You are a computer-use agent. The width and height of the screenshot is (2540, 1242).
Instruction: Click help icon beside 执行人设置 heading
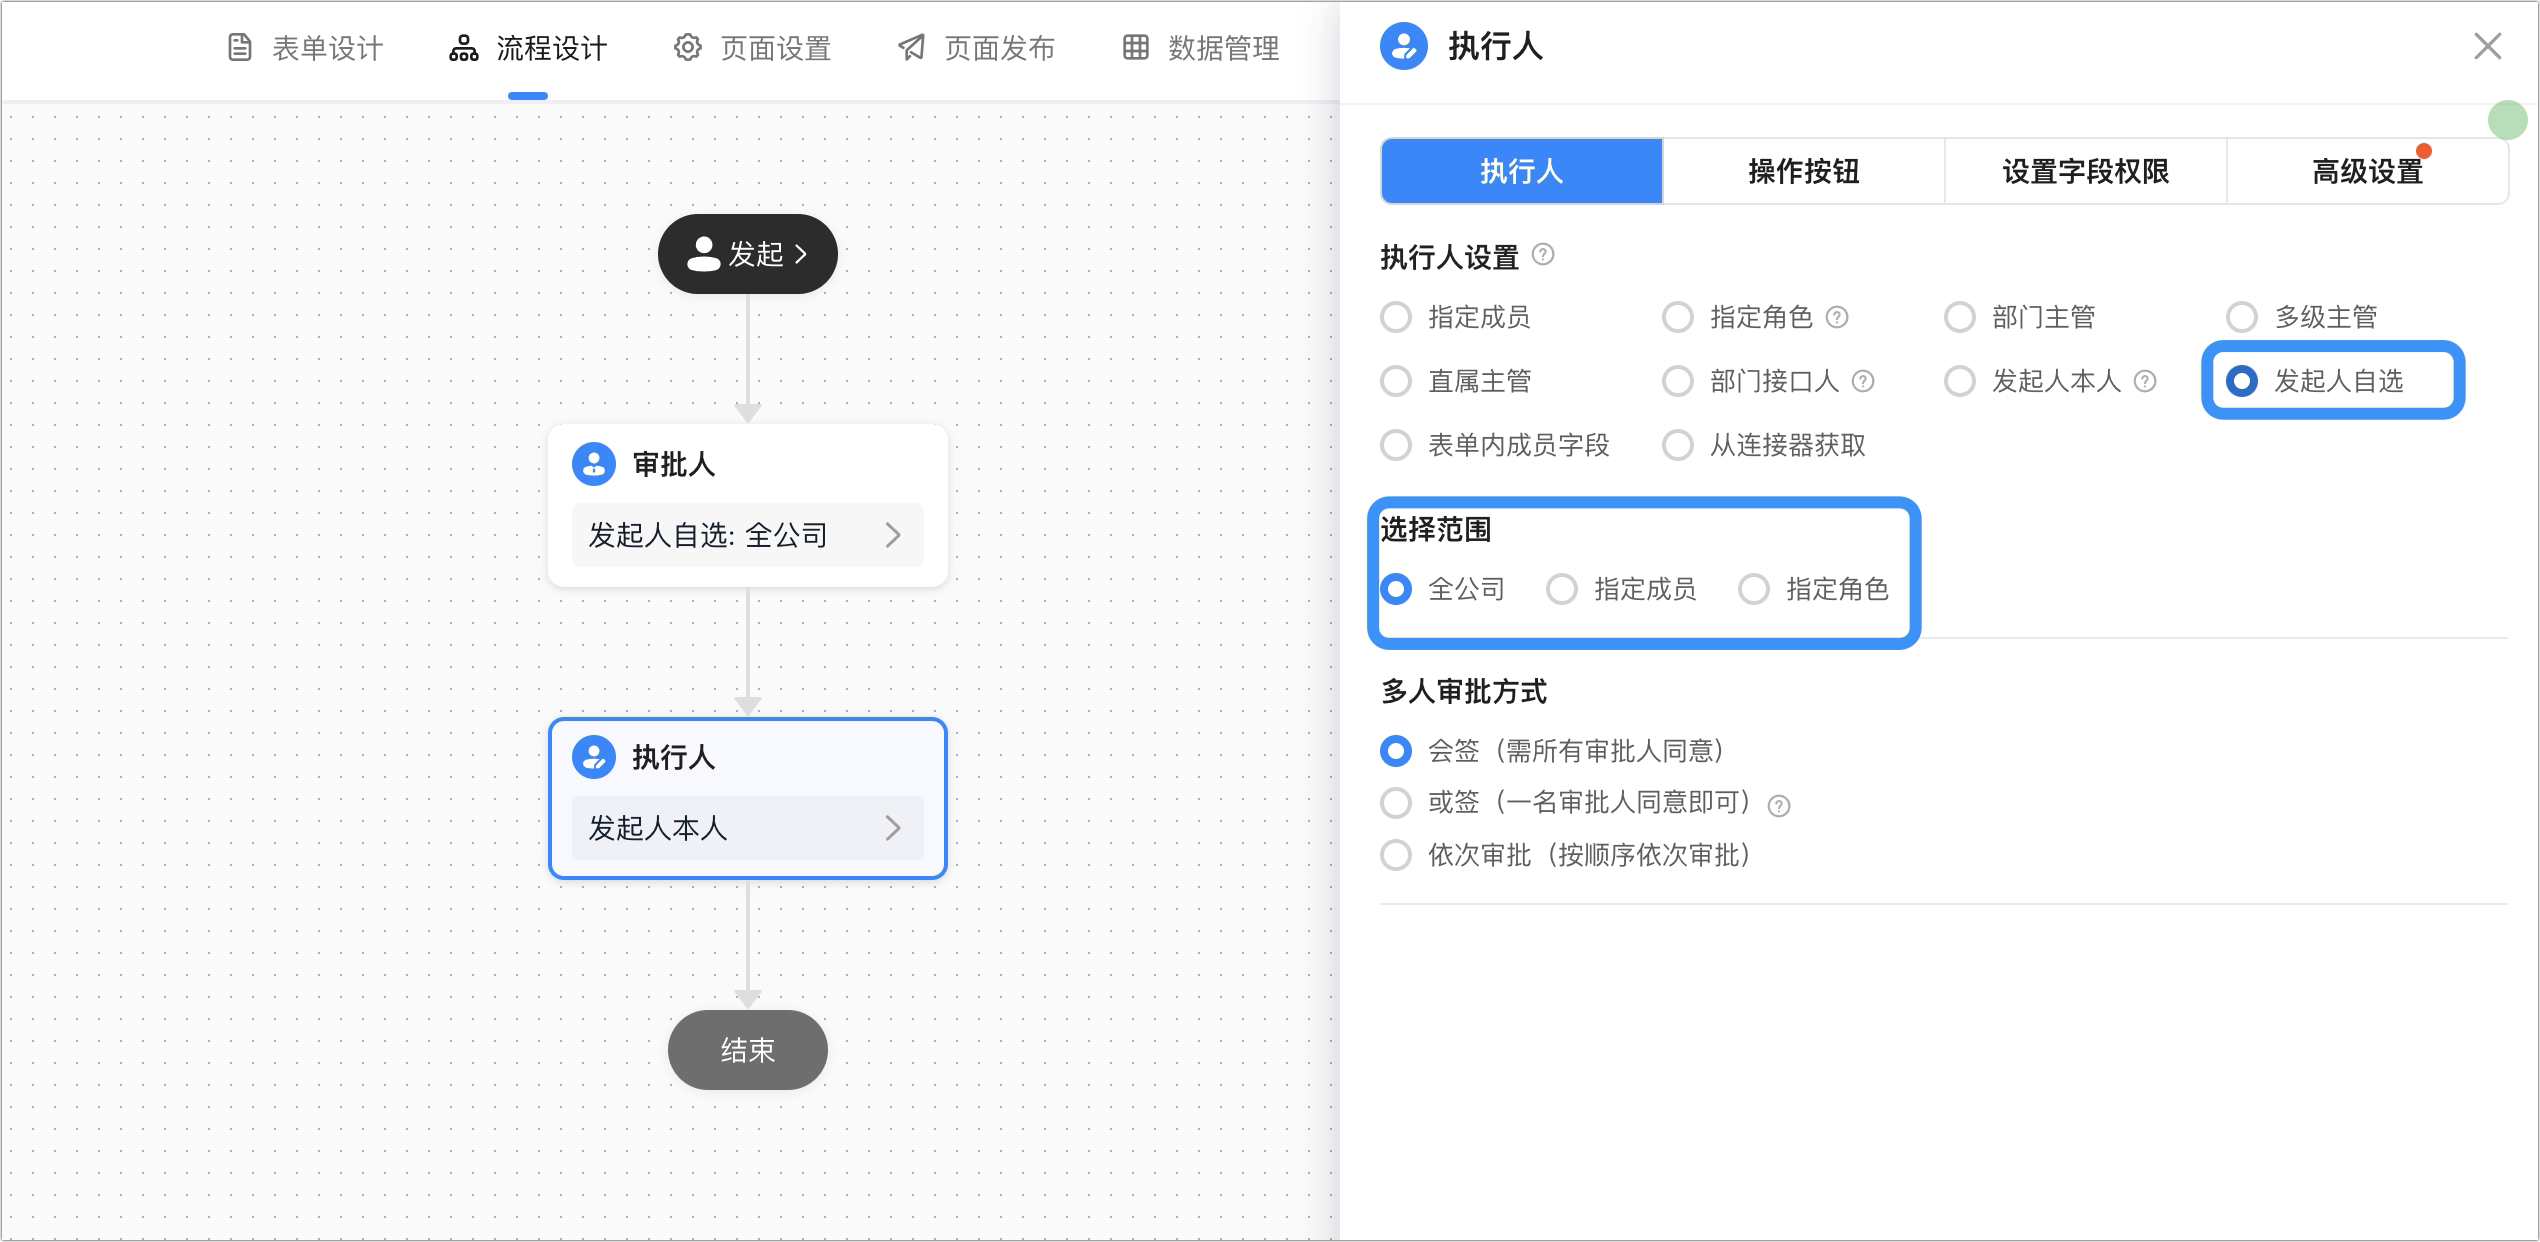1543,254
